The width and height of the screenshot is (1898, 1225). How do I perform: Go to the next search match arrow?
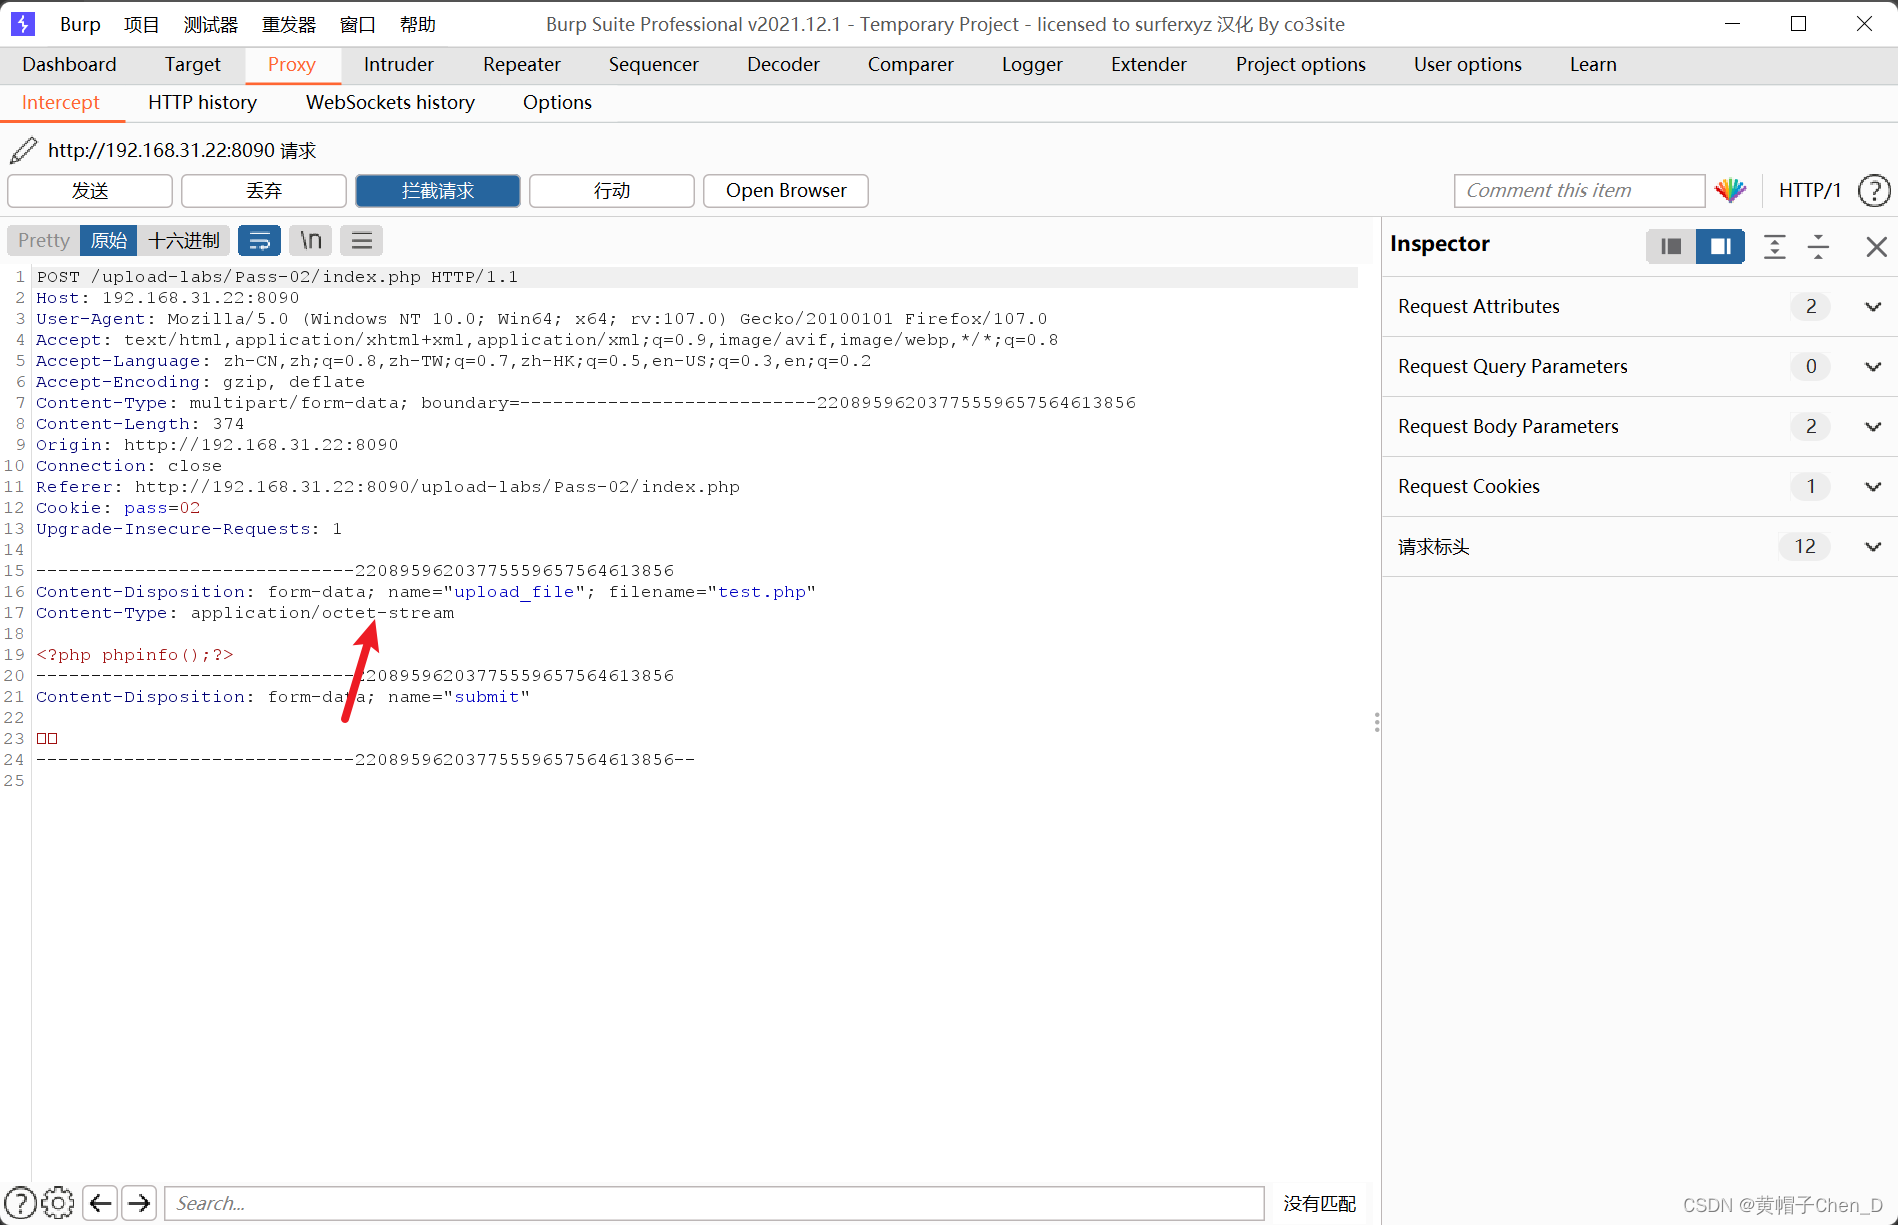click(139, 1202)
